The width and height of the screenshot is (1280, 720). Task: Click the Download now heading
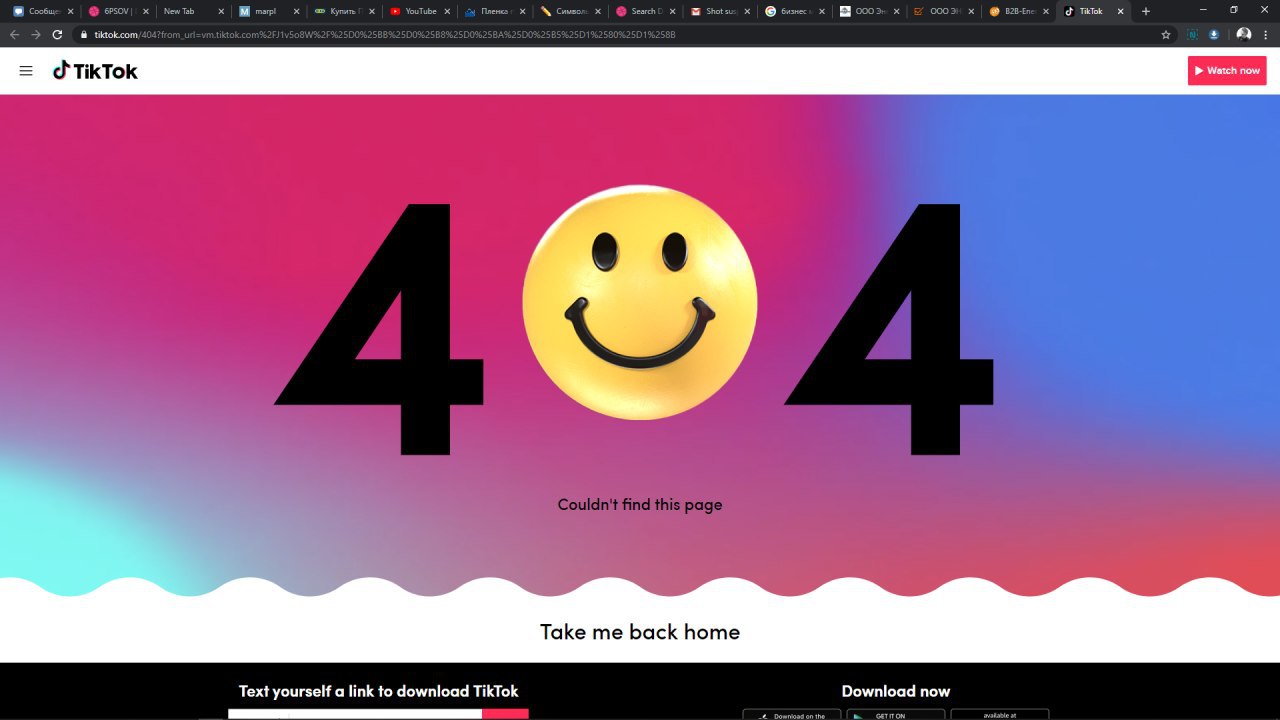point(896,691)
